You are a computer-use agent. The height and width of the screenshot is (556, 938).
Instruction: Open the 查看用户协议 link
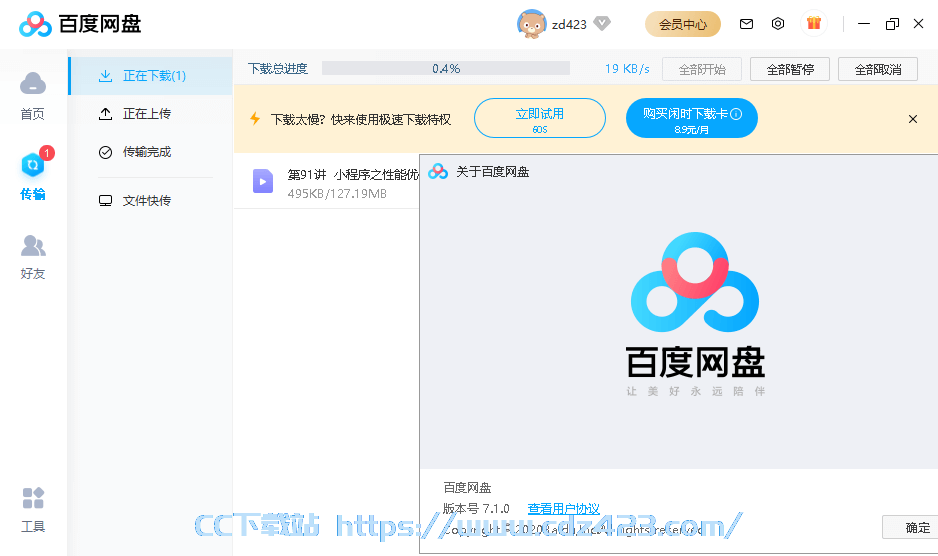(x=564, y=509)
